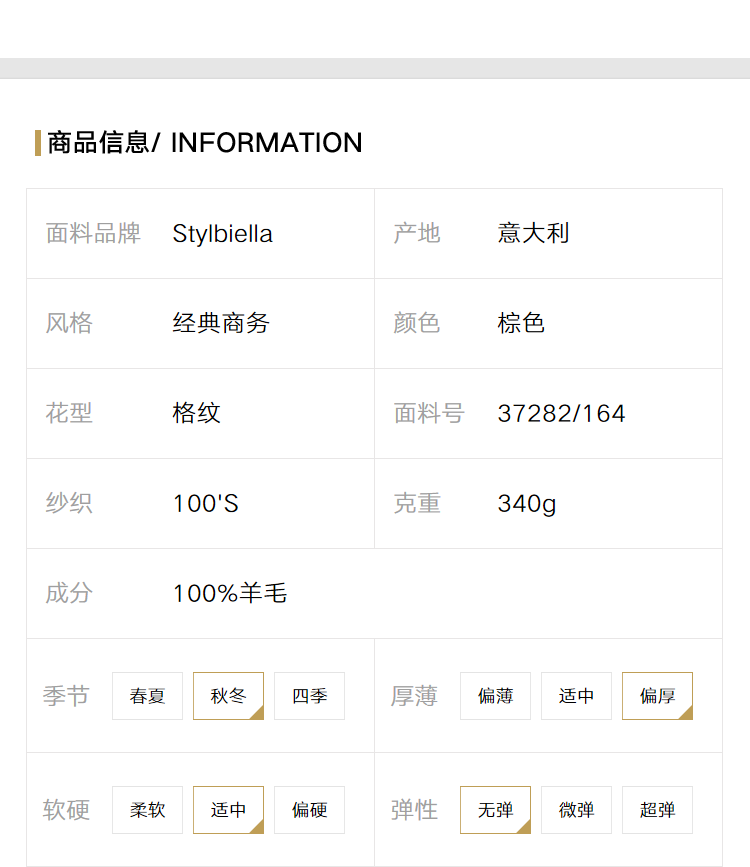Click the Stylbiella fabric brand value
750x867 pixels.
(222, 234)
